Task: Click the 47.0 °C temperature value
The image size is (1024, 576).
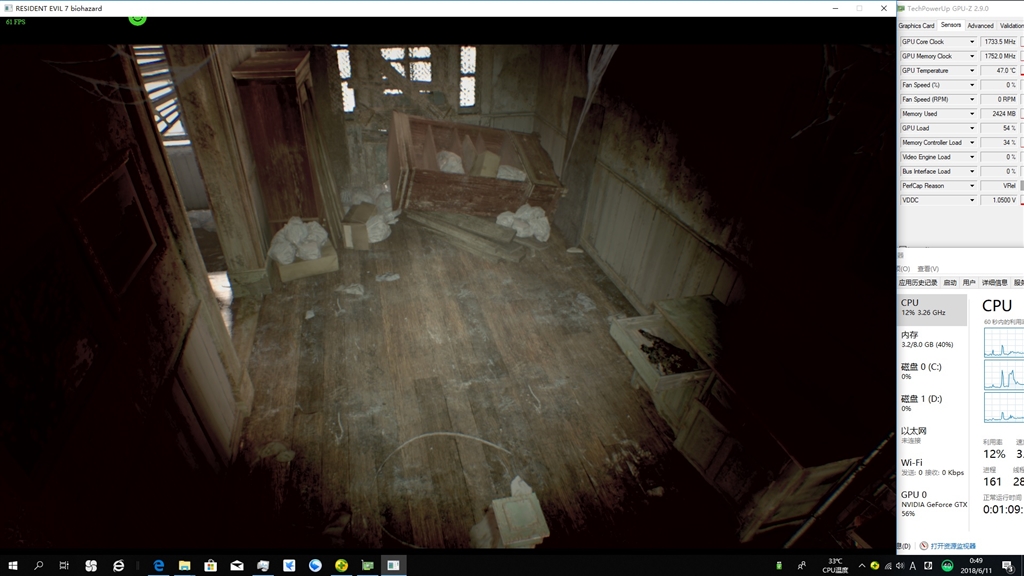Action: (999, 71)
